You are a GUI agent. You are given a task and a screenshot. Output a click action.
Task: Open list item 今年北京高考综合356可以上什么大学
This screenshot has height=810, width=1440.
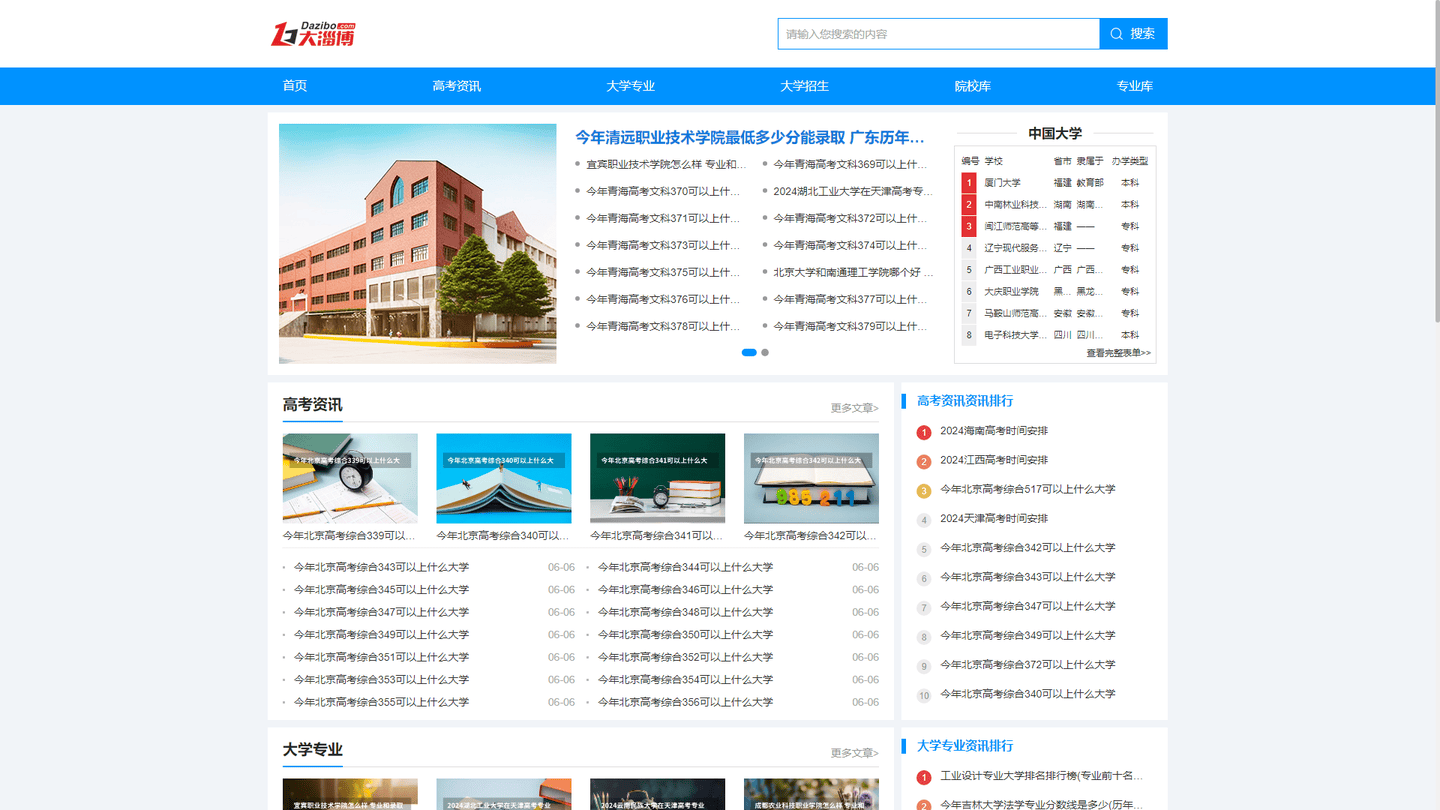tap(685, 703)
